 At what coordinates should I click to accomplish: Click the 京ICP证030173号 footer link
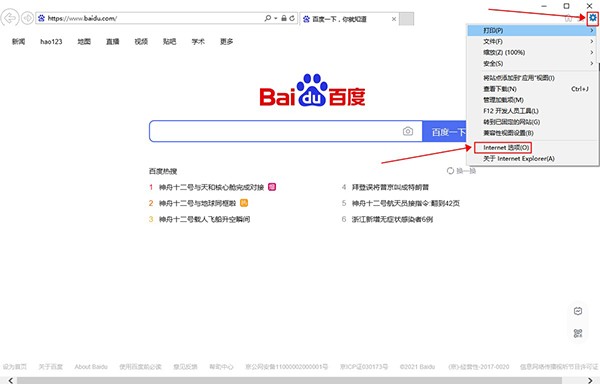tap(364, 367)
